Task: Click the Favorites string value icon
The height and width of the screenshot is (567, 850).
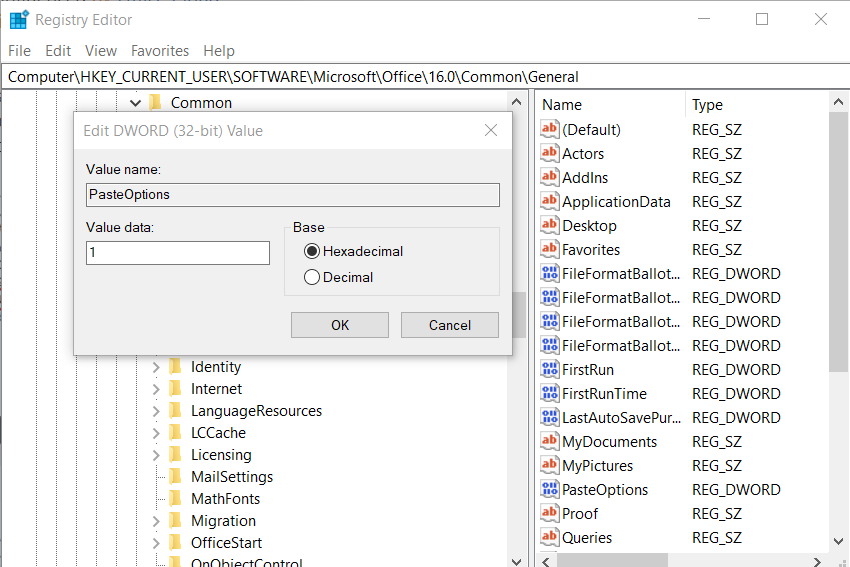Action: (x=549, y=249)
